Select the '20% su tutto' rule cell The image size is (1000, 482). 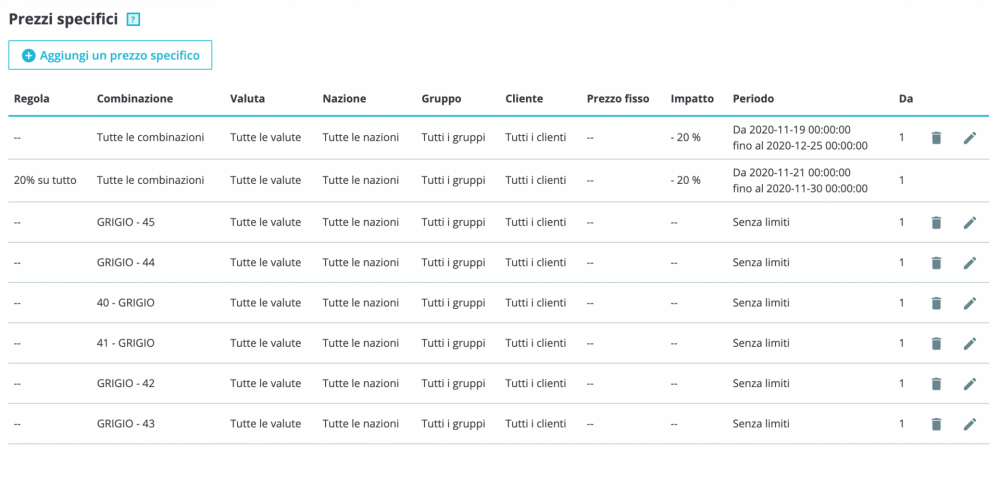point(45,180)
